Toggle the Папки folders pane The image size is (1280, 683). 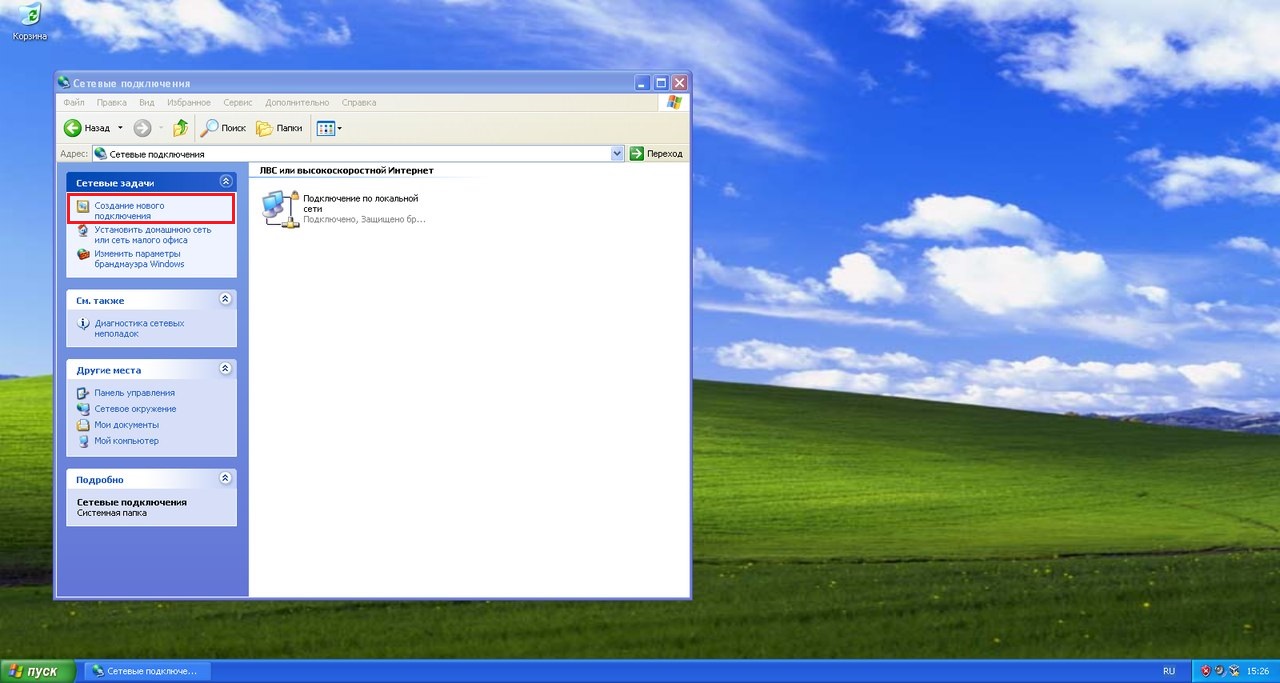(x=279, y=128)
